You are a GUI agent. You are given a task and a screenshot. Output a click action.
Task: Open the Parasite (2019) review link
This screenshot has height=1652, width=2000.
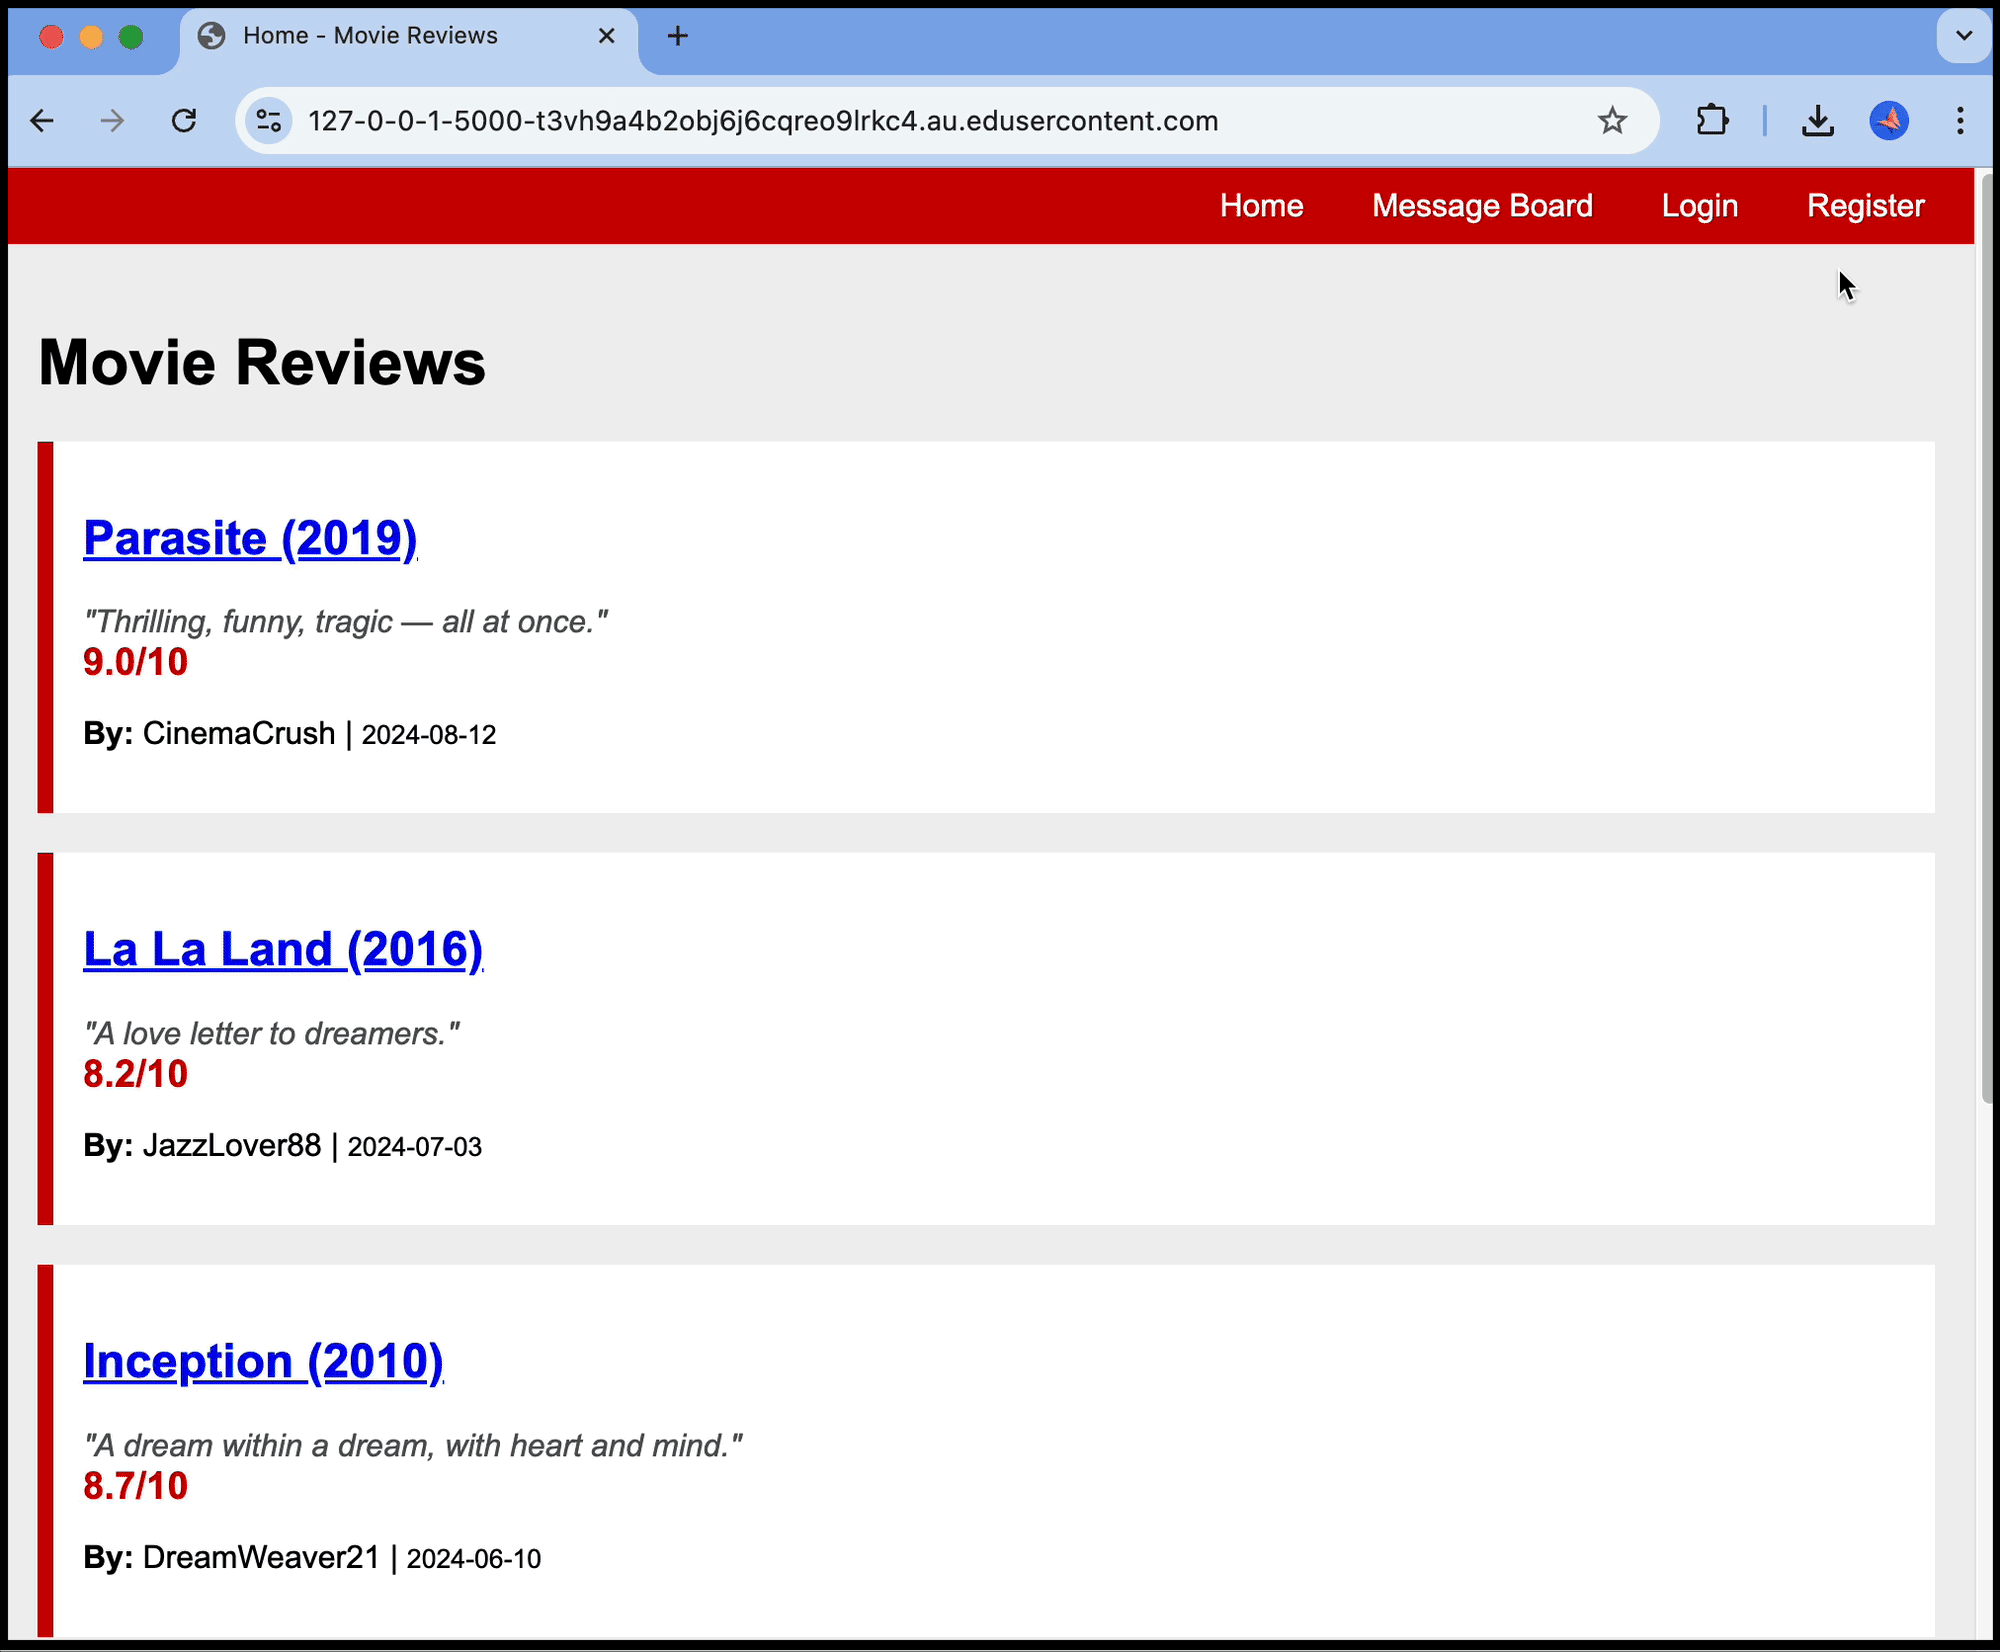tap(250, 538)
